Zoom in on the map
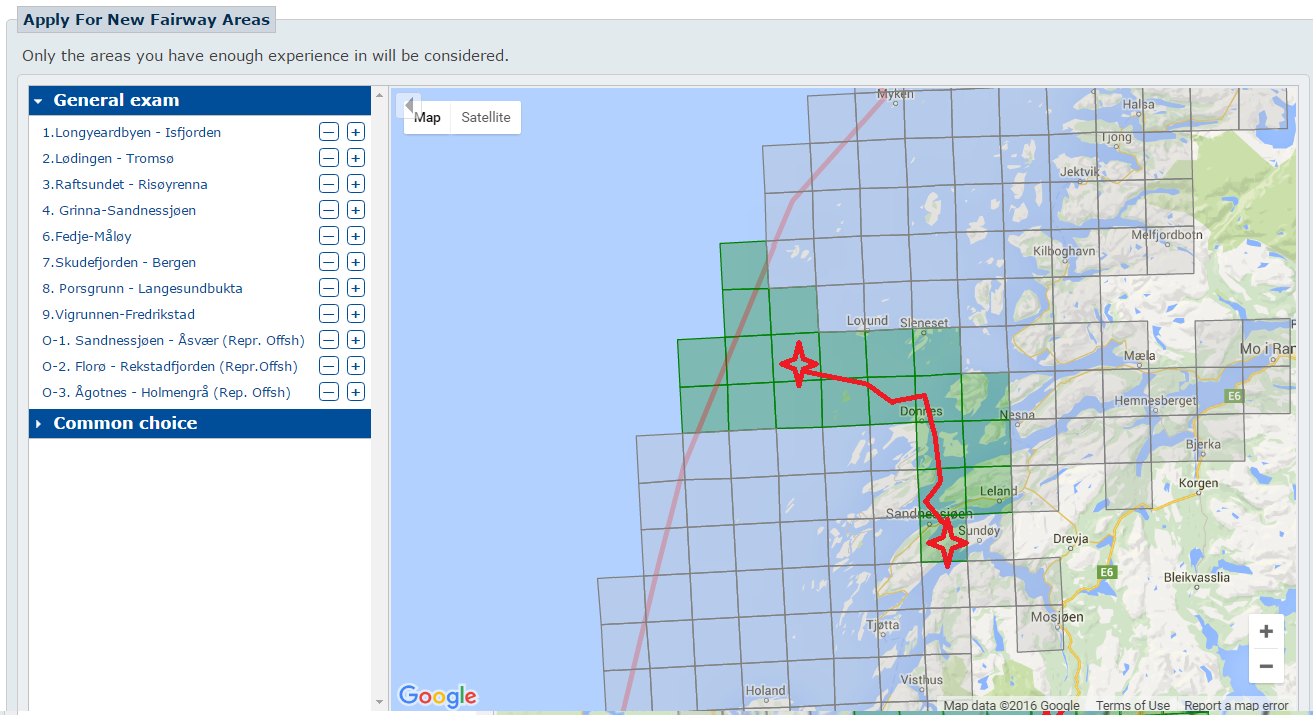Screen dimensions: 1313x715 (1266, 632)
